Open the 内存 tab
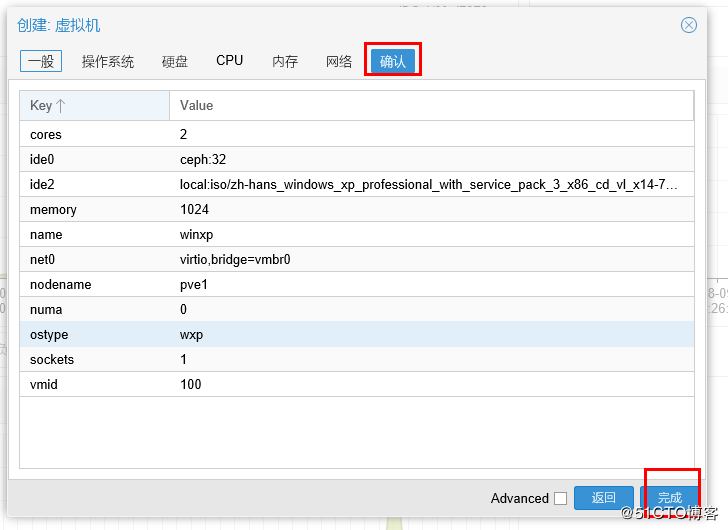Viewport: 728px width, 530px height. 285,61
